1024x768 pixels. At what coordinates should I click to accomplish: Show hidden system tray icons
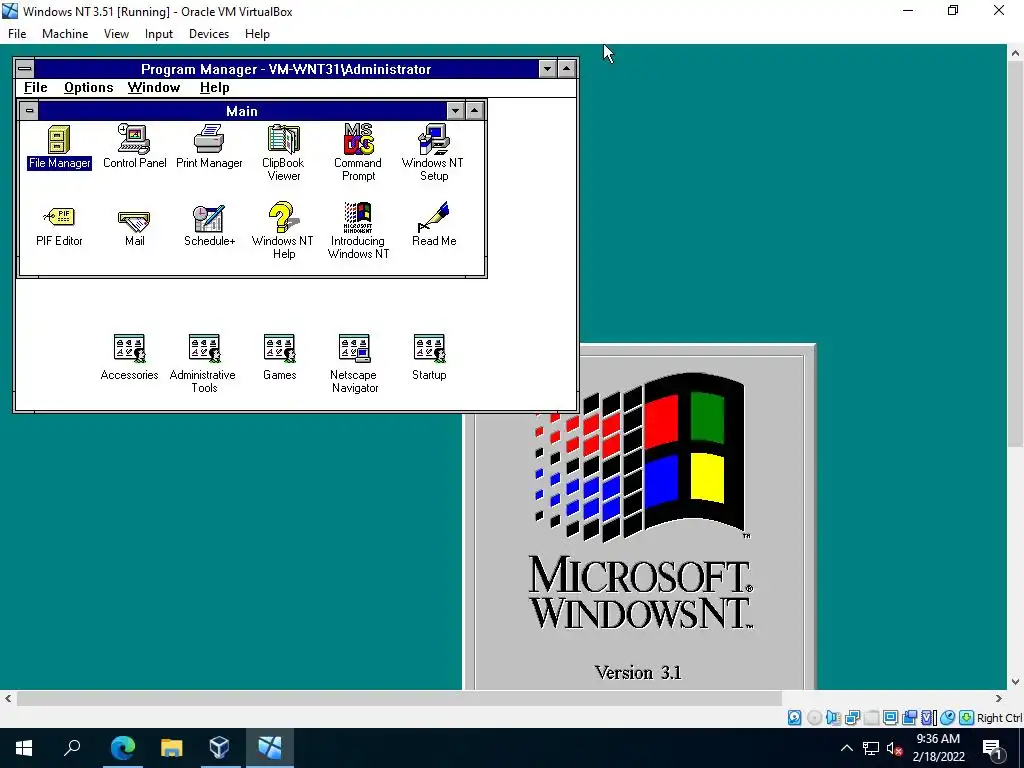[846, 748]
